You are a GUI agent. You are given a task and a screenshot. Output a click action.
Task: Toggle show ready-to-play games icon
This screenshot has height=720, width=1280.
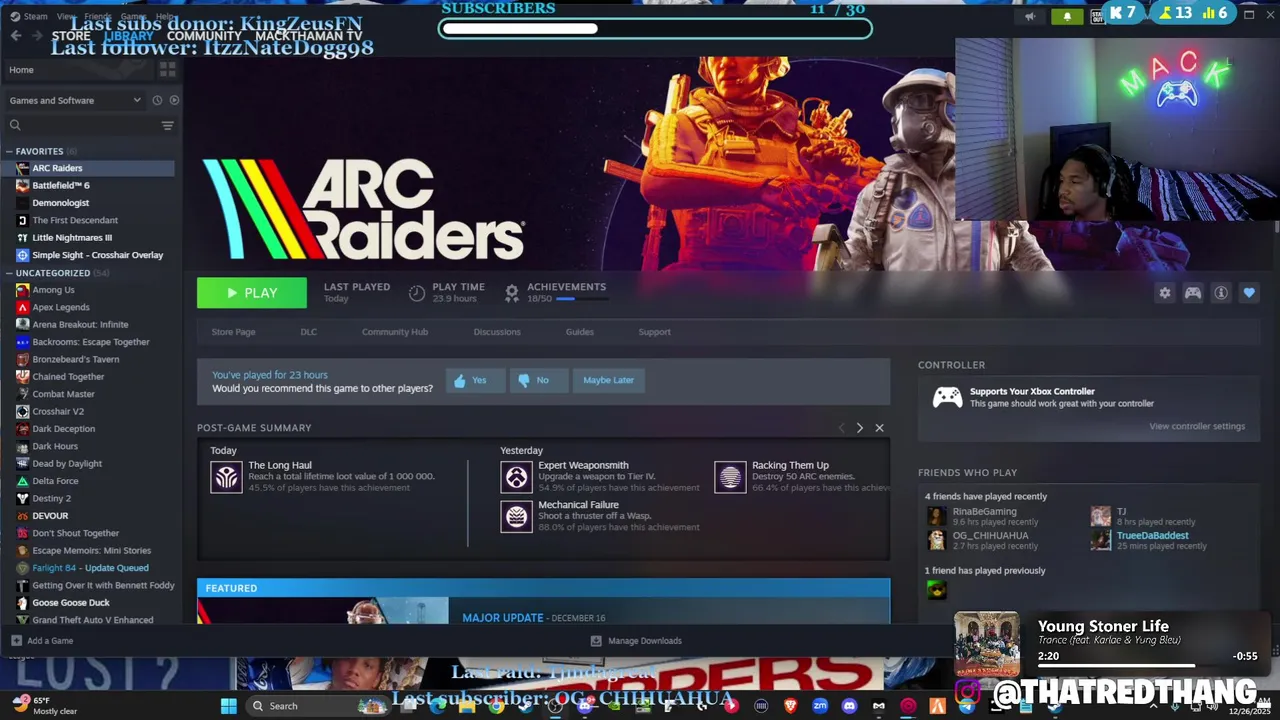point(174,100)
